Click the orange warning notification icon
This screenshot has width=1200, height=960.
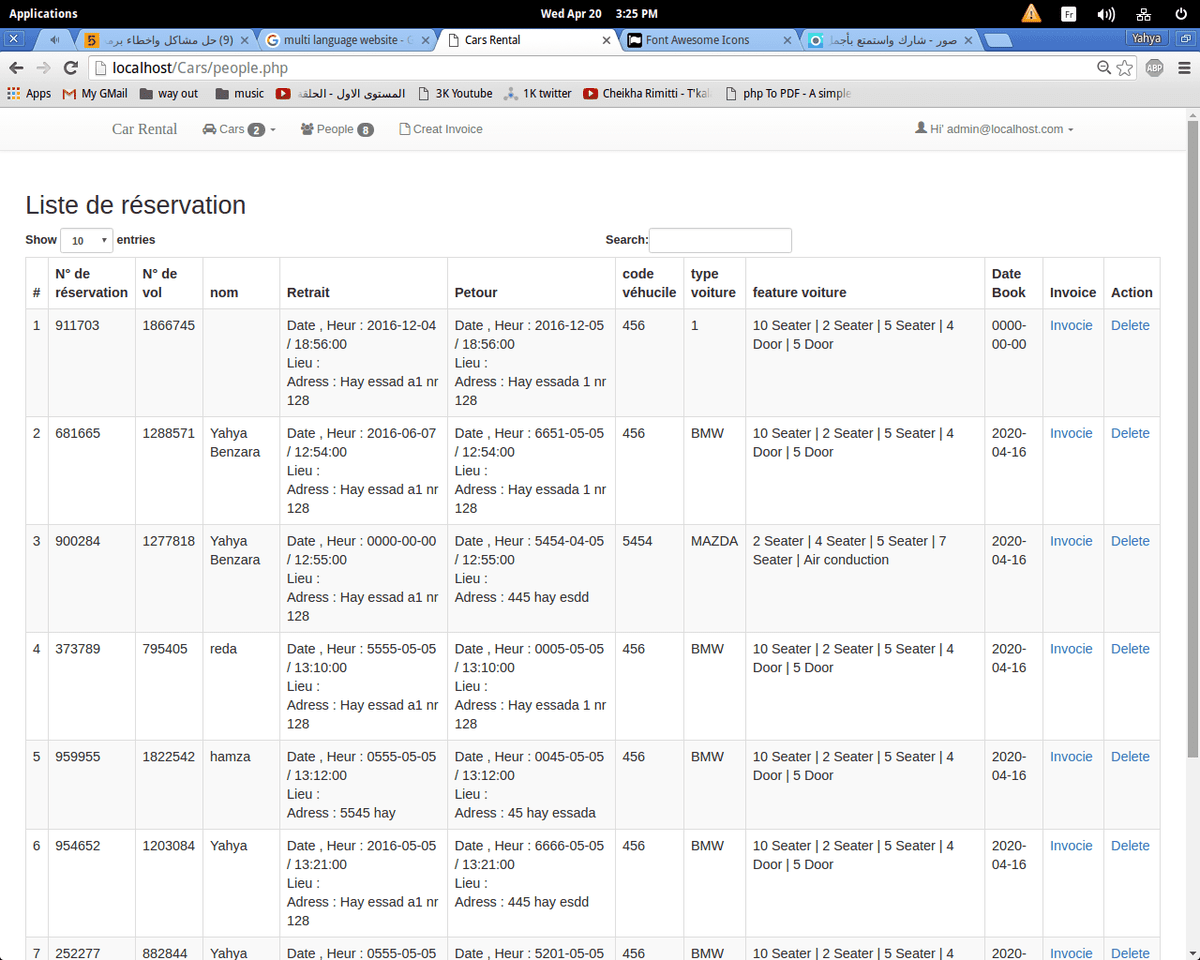tap(1031, 14)
